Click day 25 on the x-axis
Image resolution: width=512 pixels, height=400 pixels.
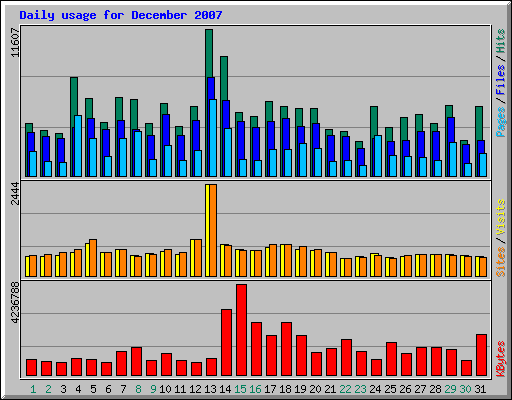tap(390, 389)
